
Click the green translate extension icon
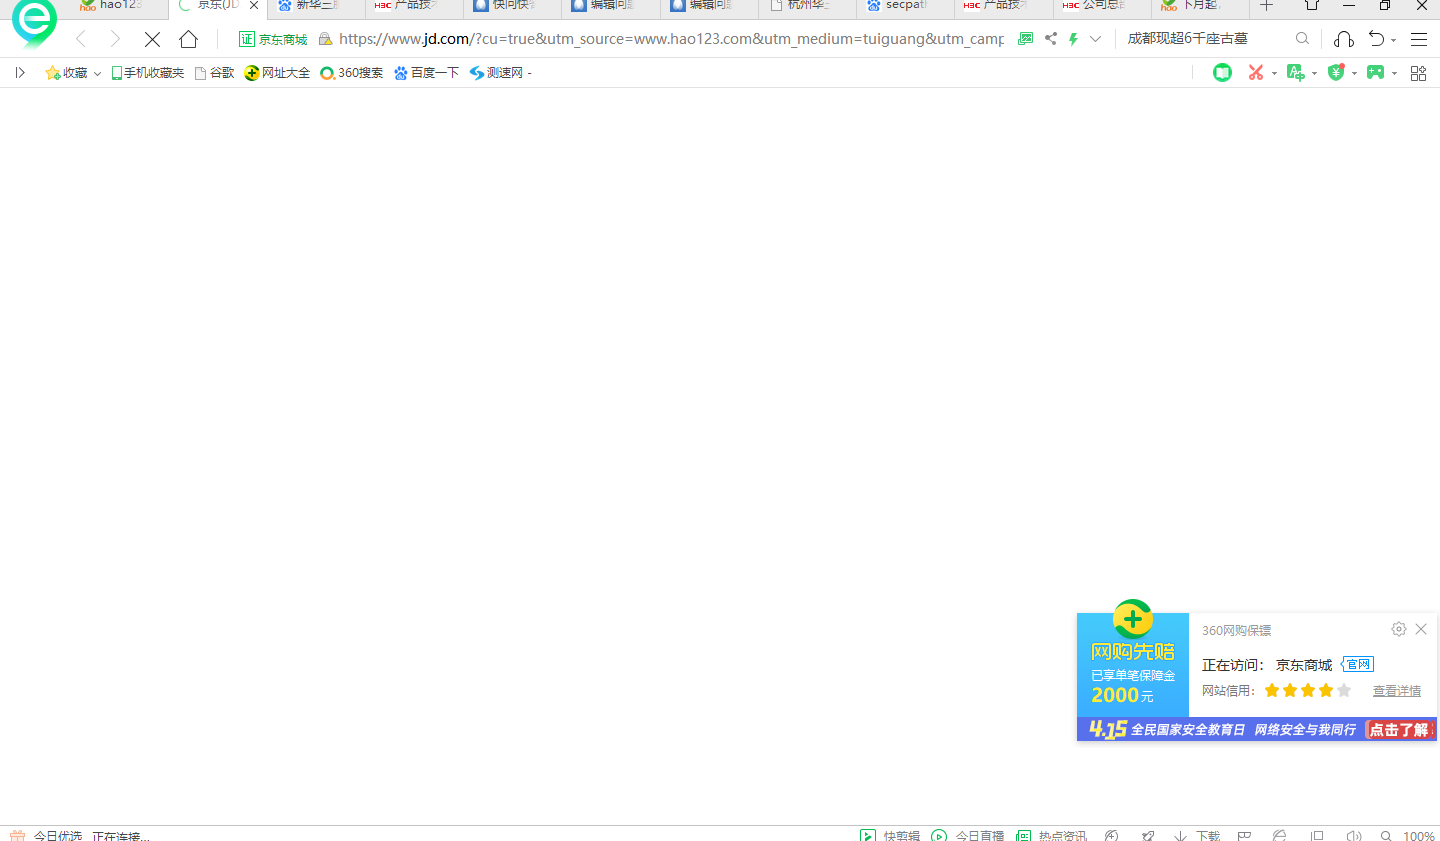(x=1296, y=73)
